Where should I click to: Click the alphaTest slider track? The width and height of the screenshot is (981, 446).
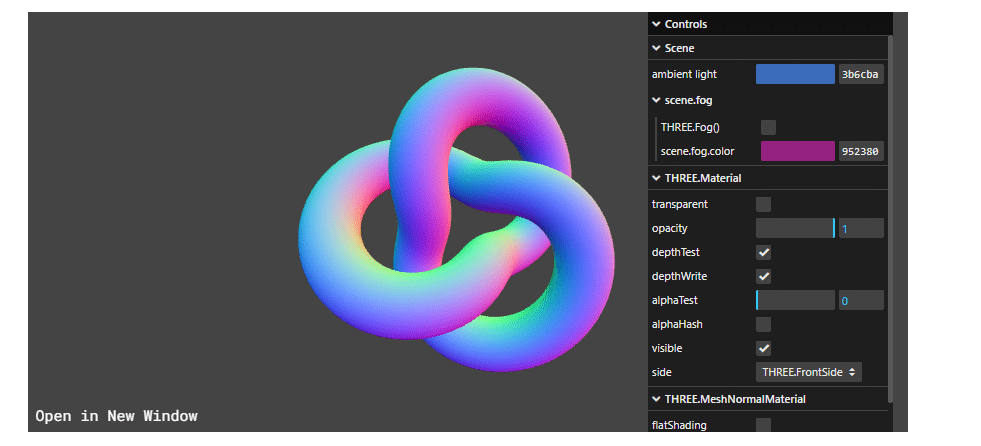(x=795, y=300)
